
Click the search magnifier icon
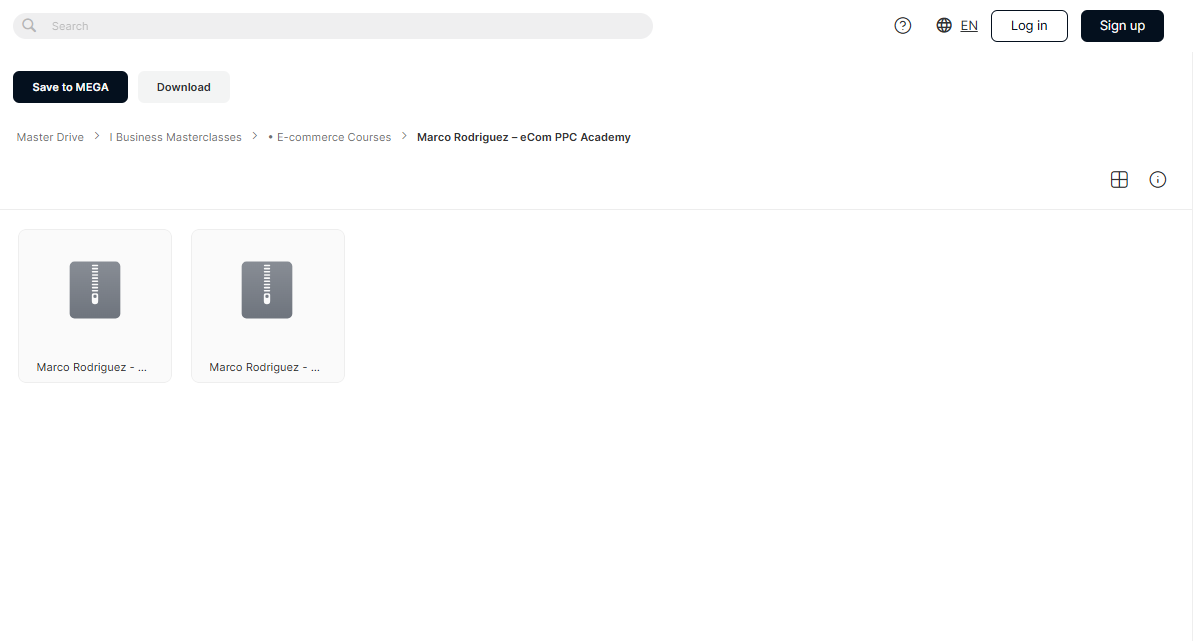(29, 26)
